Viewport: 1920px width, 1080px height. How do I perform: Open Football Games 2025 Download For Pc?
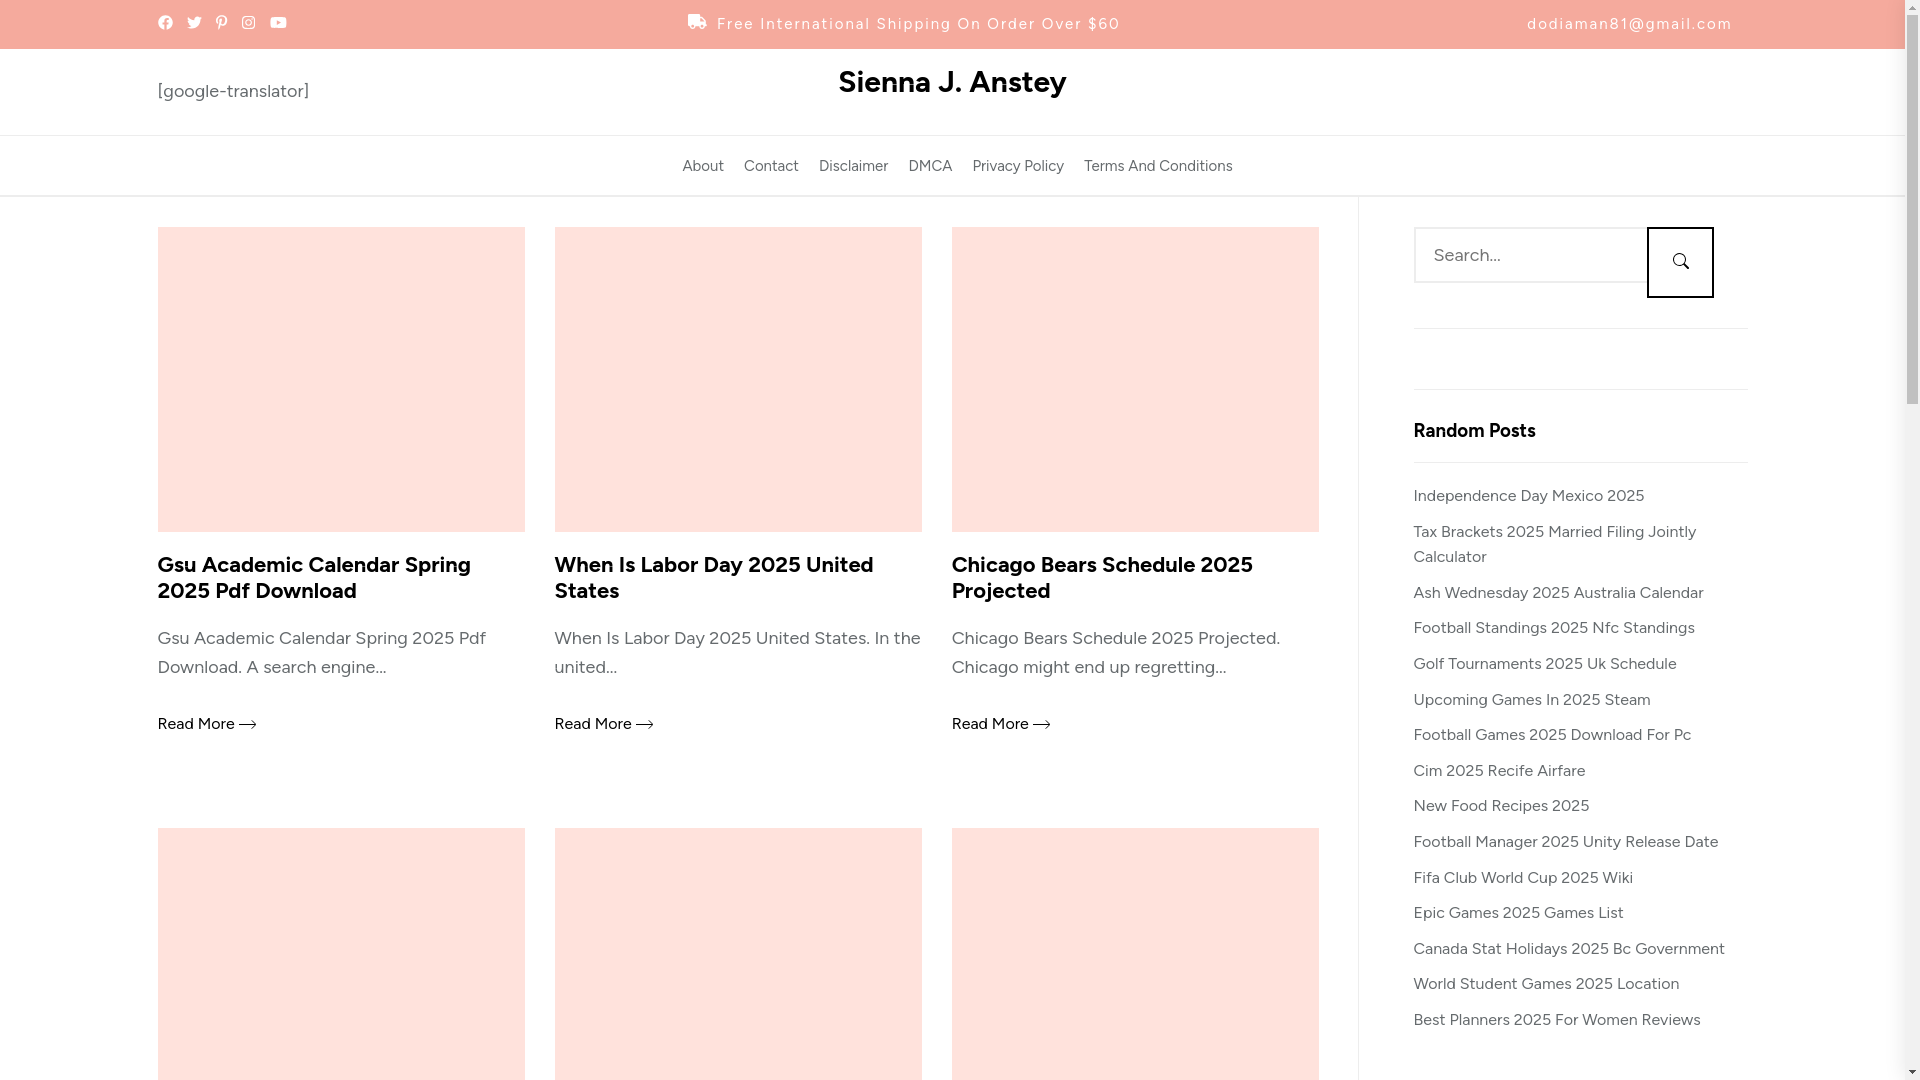pyautogui.click(x=1552, y=735)
